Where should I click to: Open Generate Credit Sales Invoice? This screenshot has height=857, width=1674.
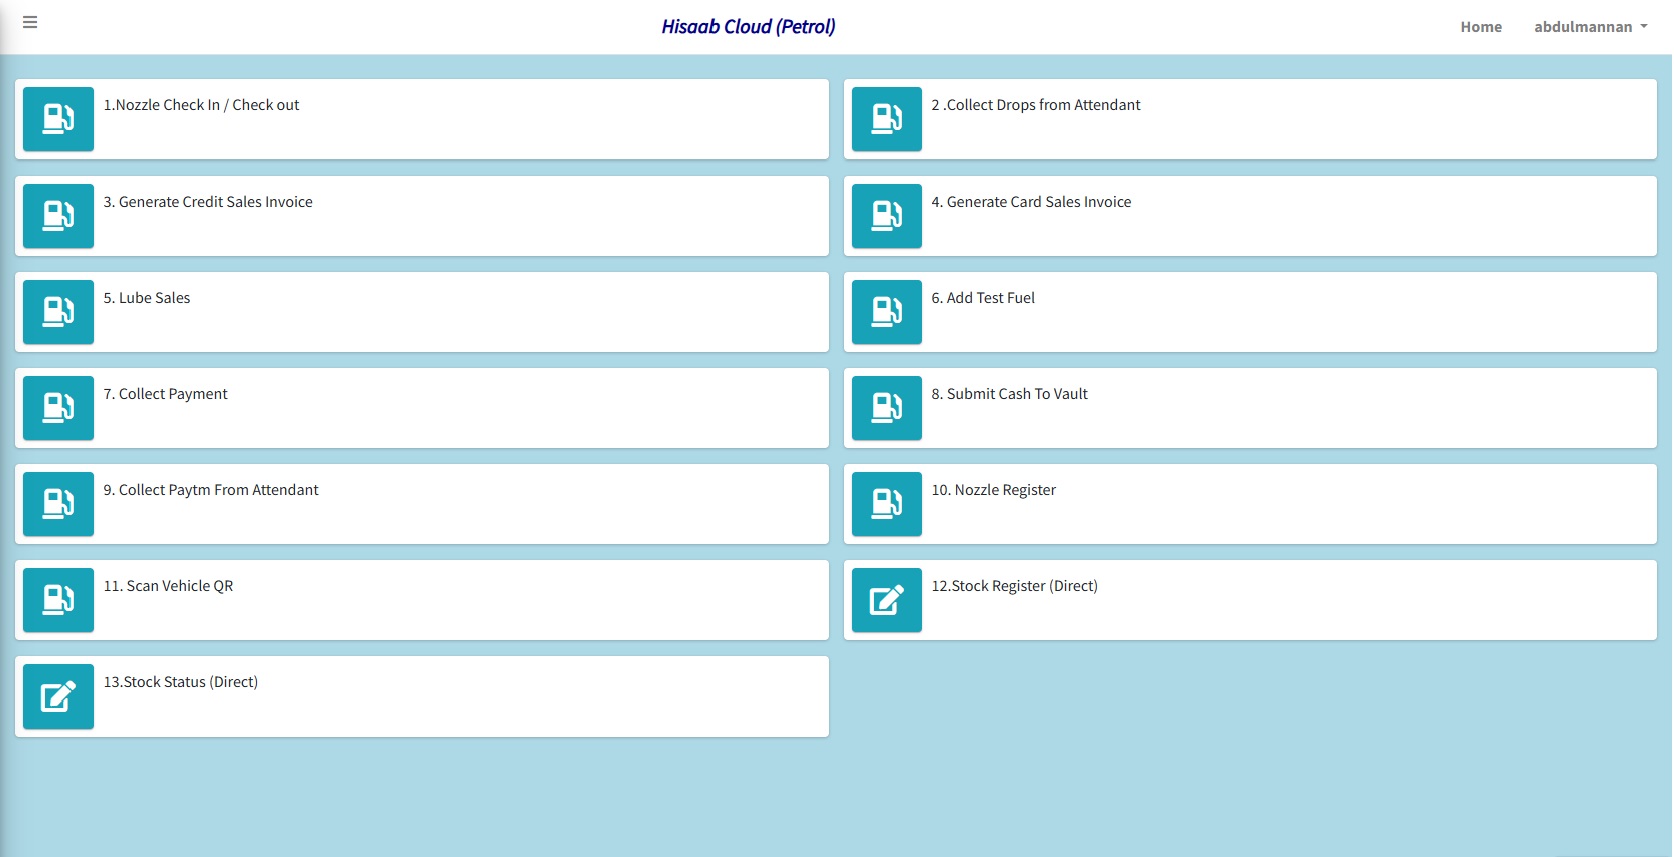coord(208,202)
